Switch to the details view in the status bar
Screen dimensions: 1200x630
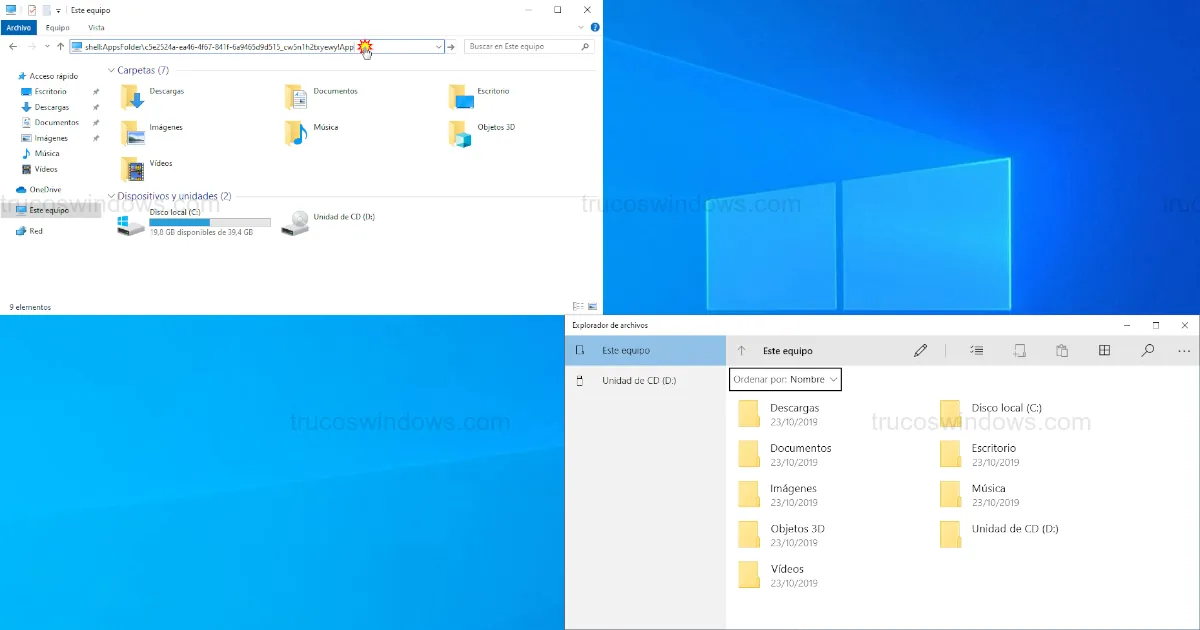(x=578, y=306)
